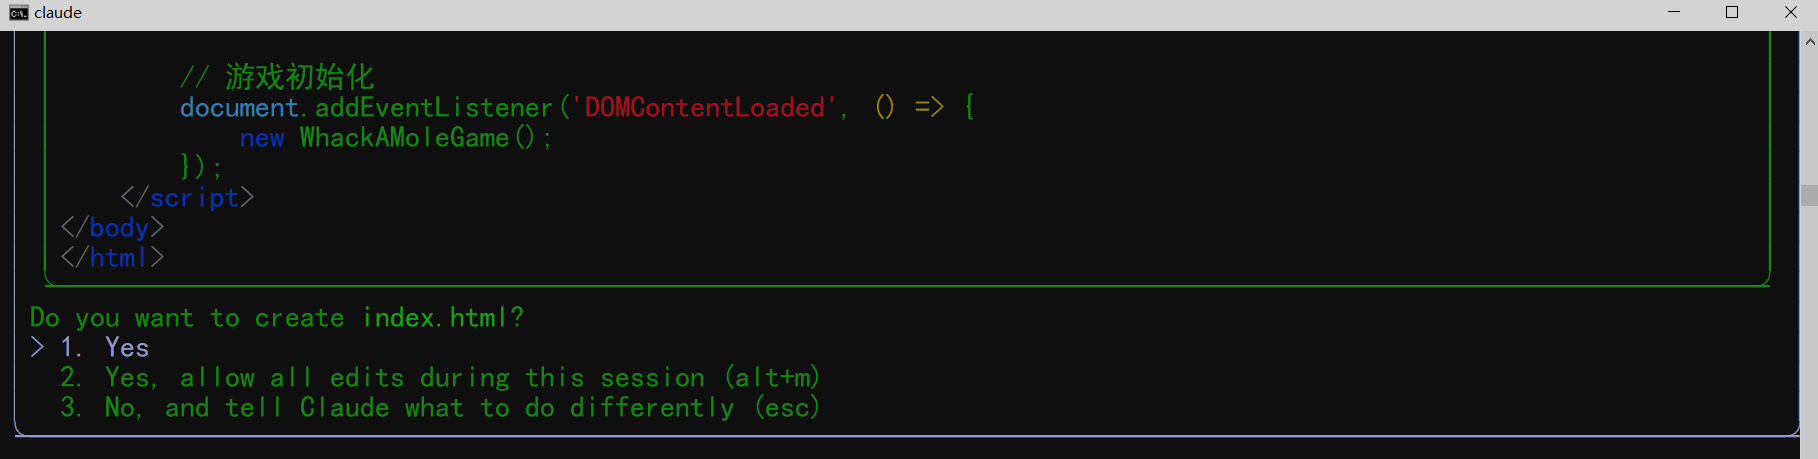
Task: Click the 游戏初始化 comment line
Action: click(277, 77)
